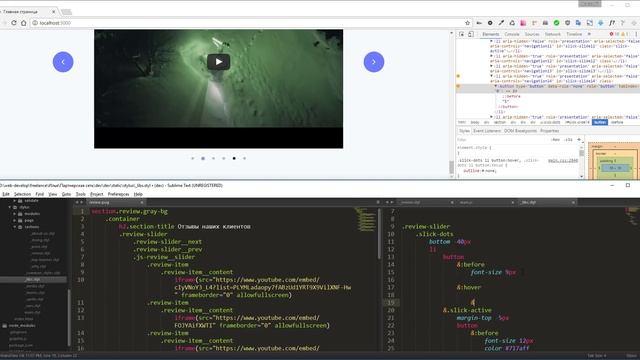The image size is (640, 360).
Task: Click the styles Filter input field
Action: coord(502,140)
